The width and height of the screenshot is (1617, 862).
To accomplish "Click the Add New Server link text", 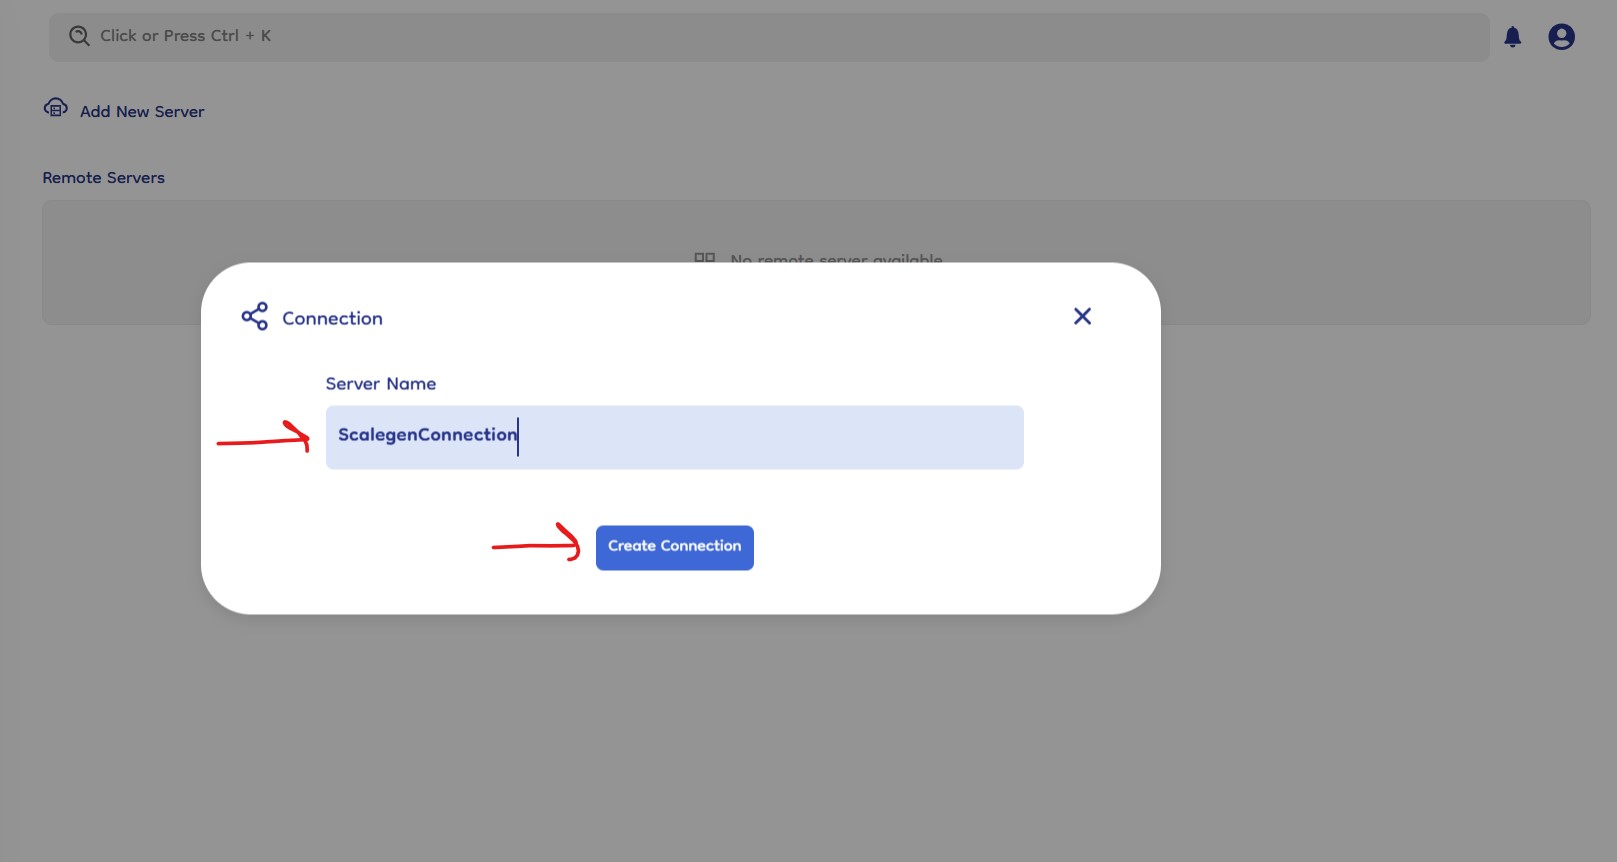I will pyautogui.click(x=142, y=112).
